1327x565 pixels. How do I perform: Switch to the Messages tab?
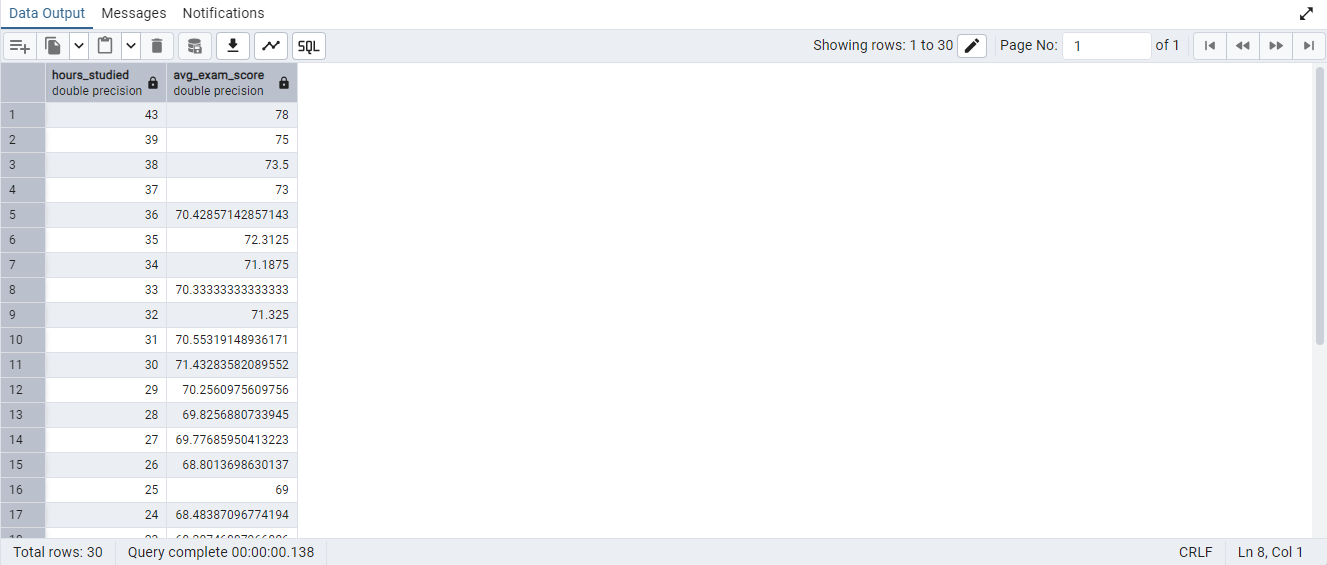pyautogui.click(x=134, y=13)
